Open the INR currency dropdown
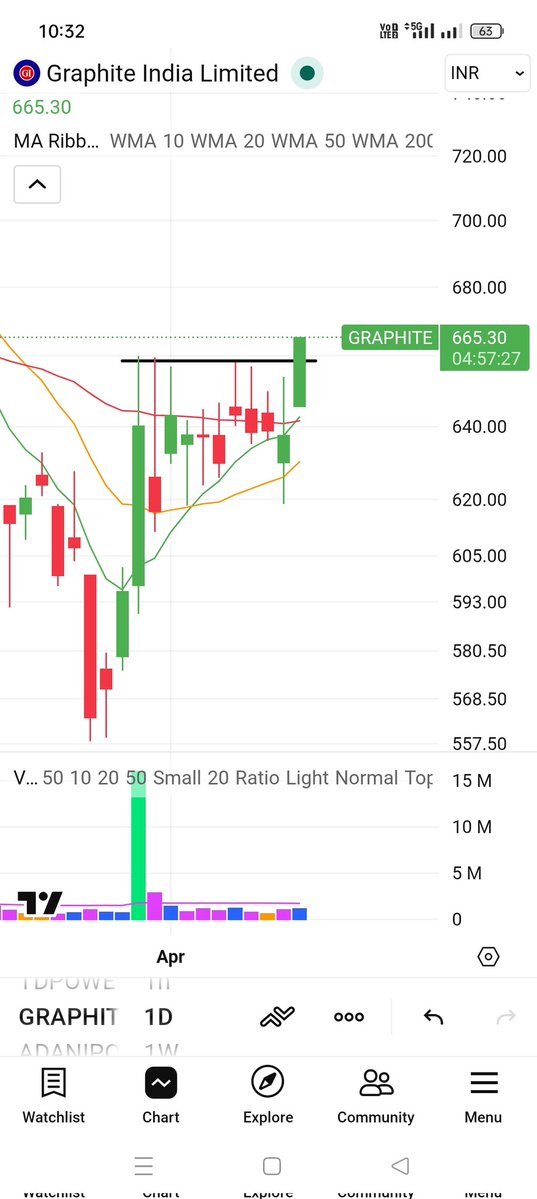Image resolution: width=537 pixels, height=1199 pixels. (x=487, y=73)
